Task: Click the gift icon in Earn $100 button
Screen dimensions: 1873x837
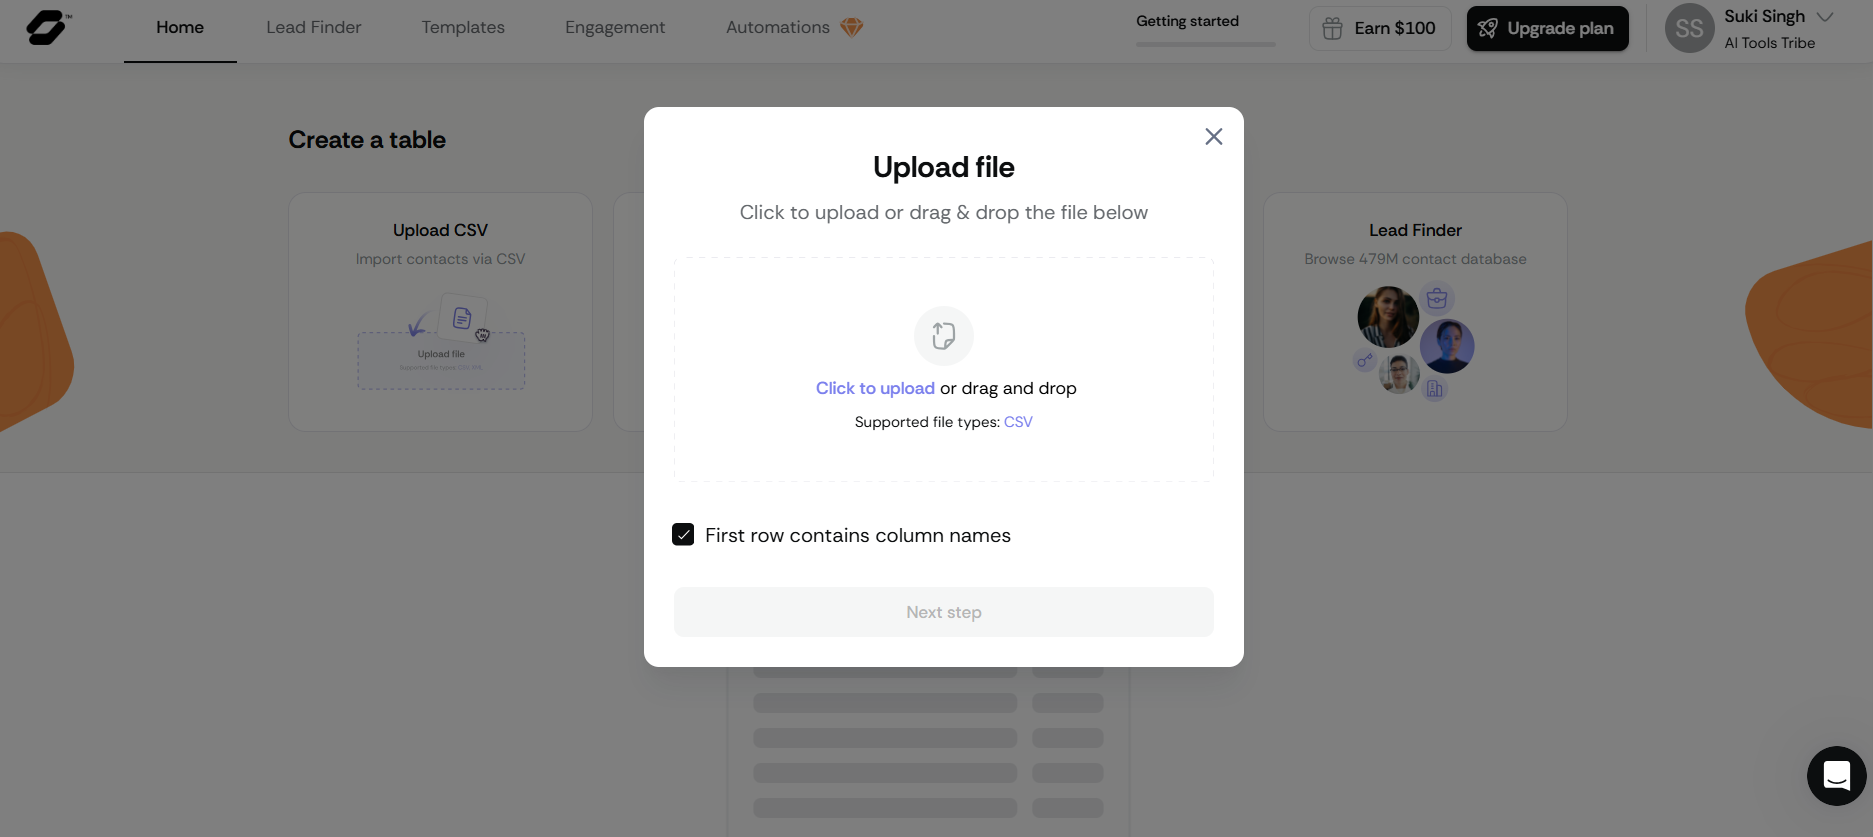Action: tap(1332, 29)
